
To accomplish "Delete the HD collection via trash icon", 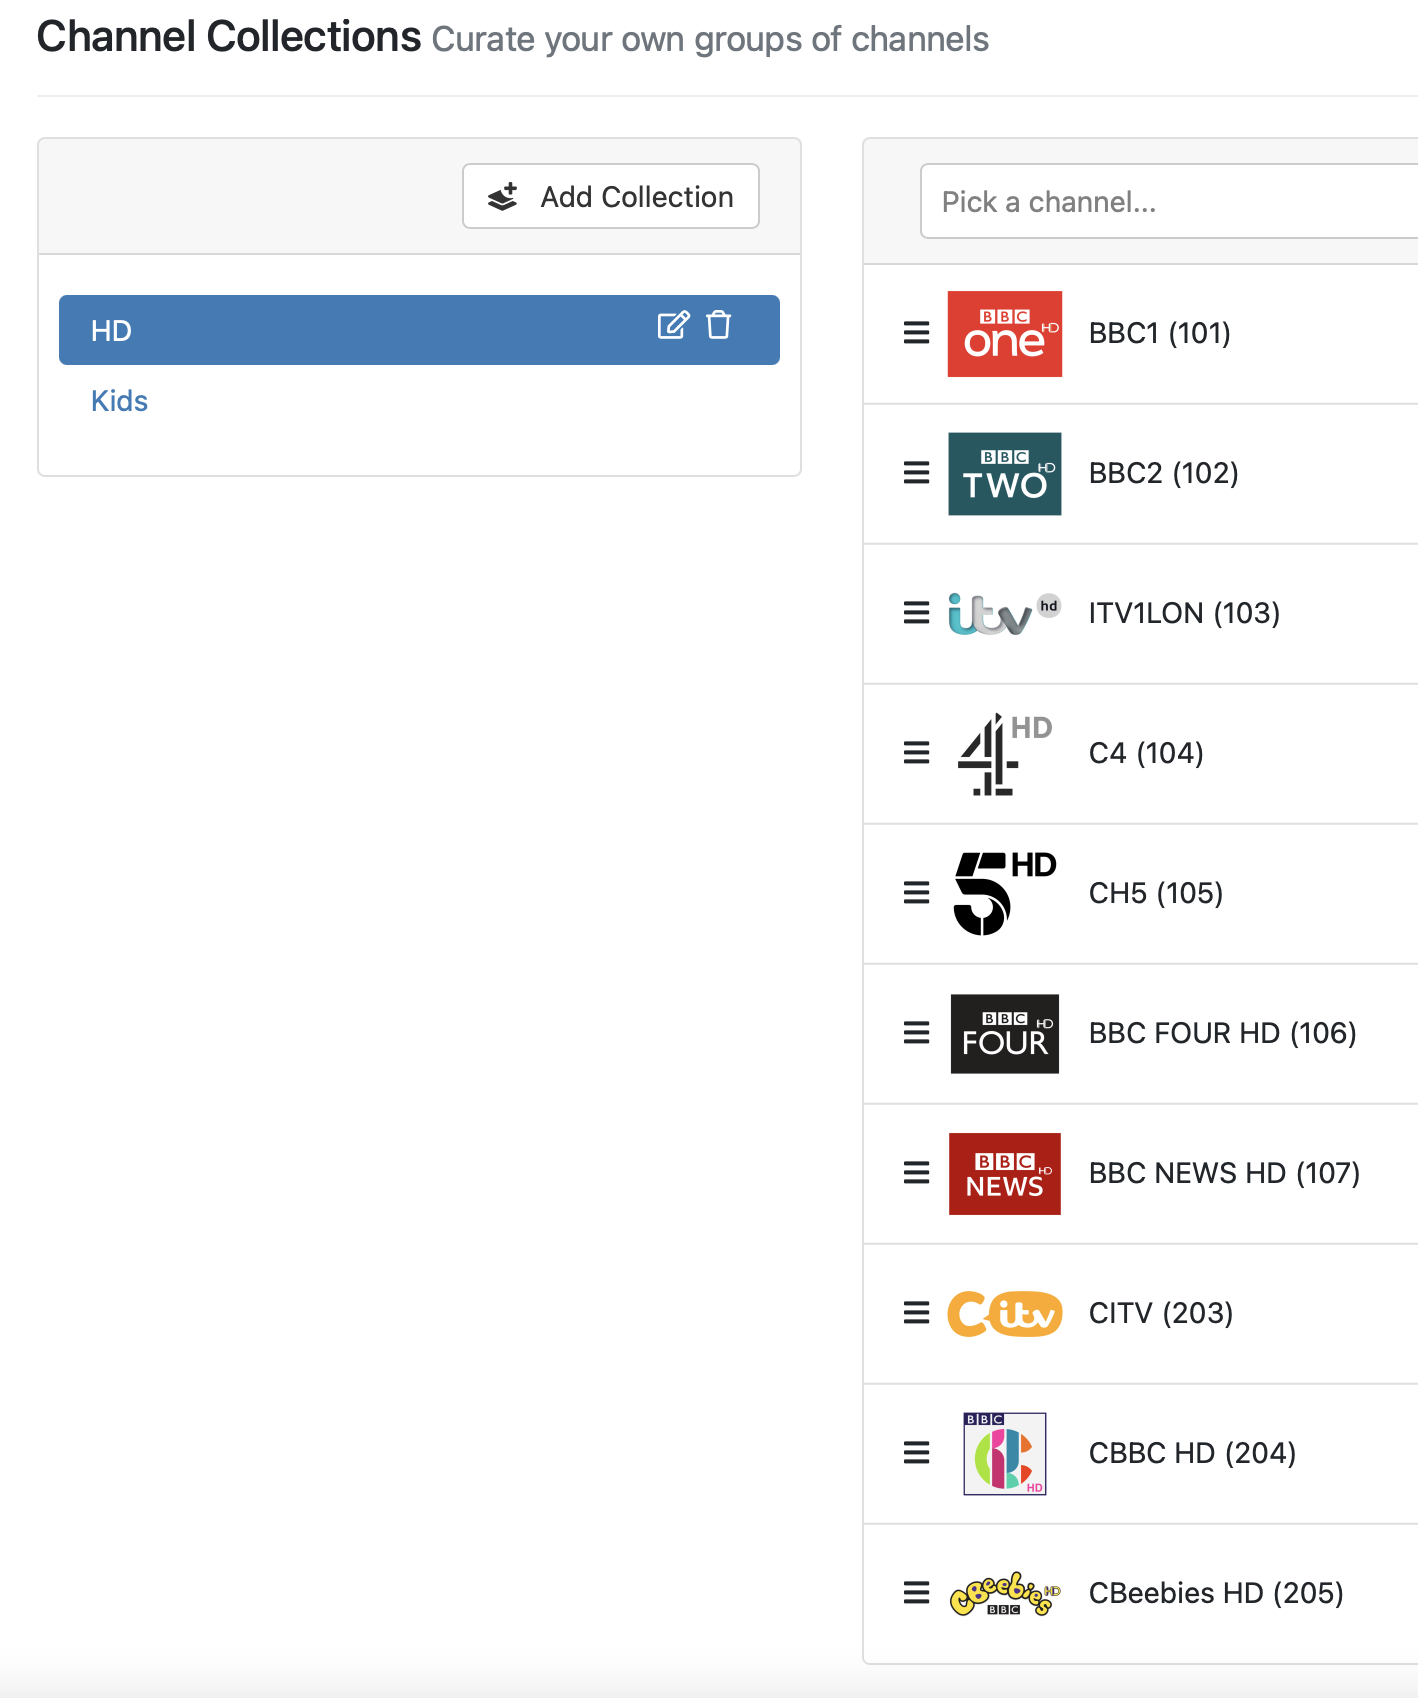I will 718,326.
